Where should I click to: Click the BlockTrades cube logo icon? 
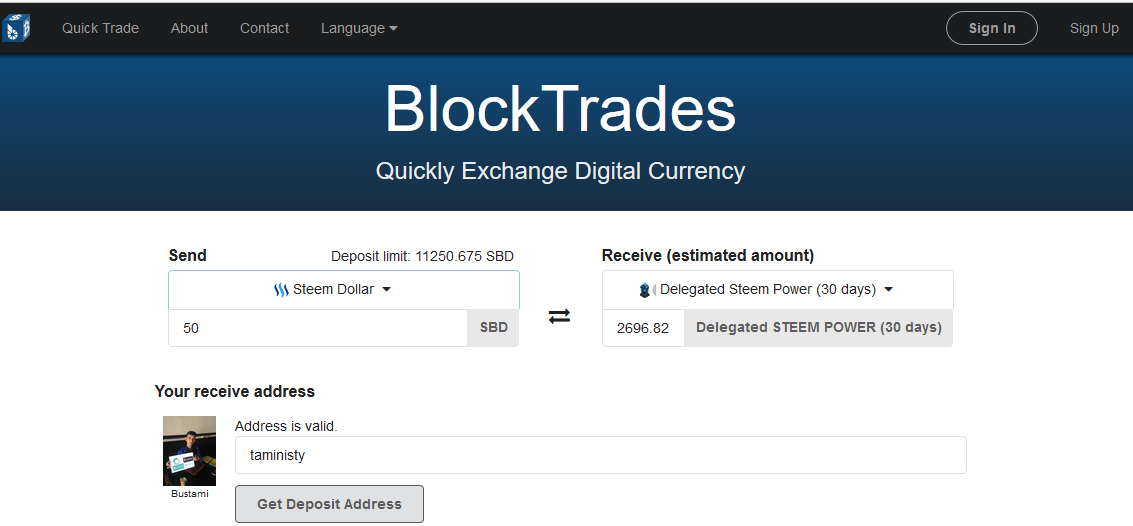[x=16, y=28]
